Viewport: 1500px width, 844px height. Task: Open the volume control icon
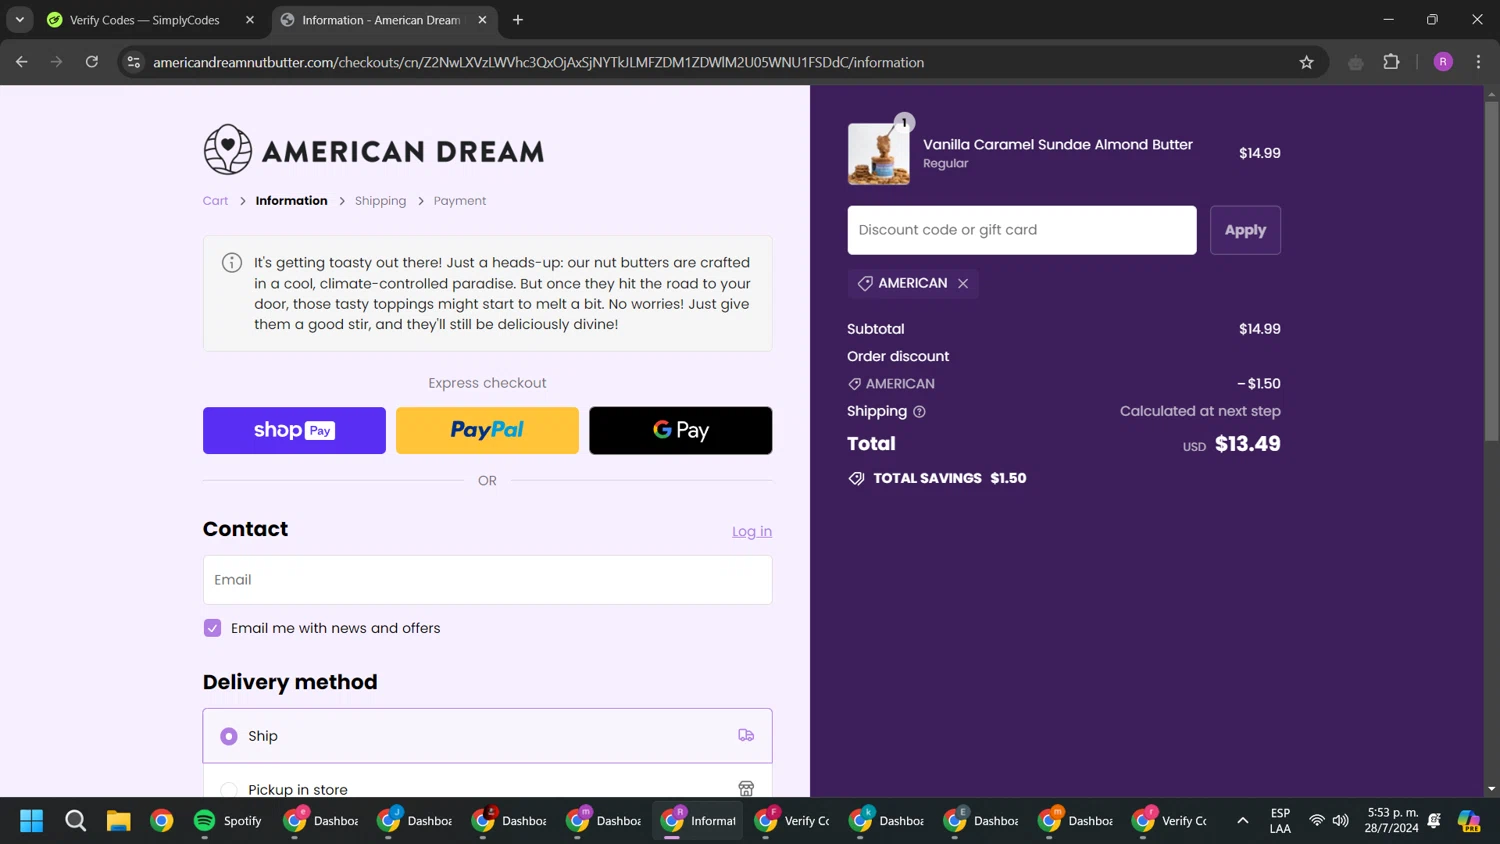pos(1341,821)
